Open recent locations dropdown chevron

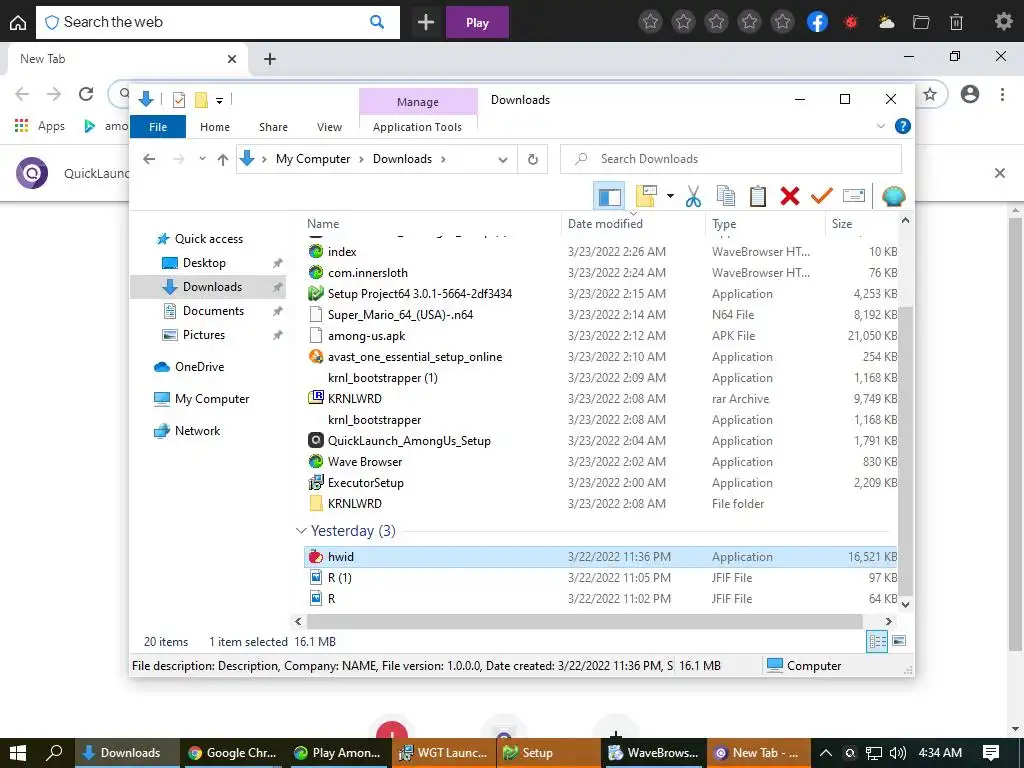click(x=202, y=159)
